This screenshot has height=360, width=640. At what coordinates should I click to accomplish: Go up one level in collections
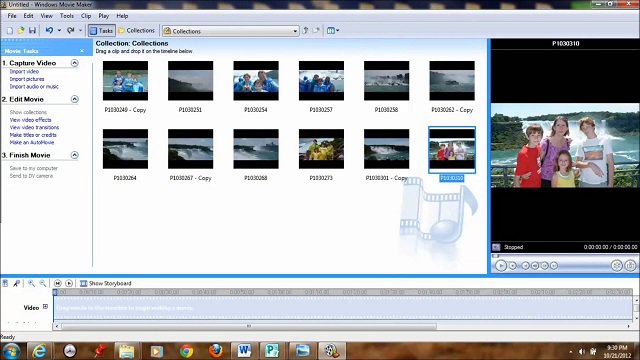306,31
